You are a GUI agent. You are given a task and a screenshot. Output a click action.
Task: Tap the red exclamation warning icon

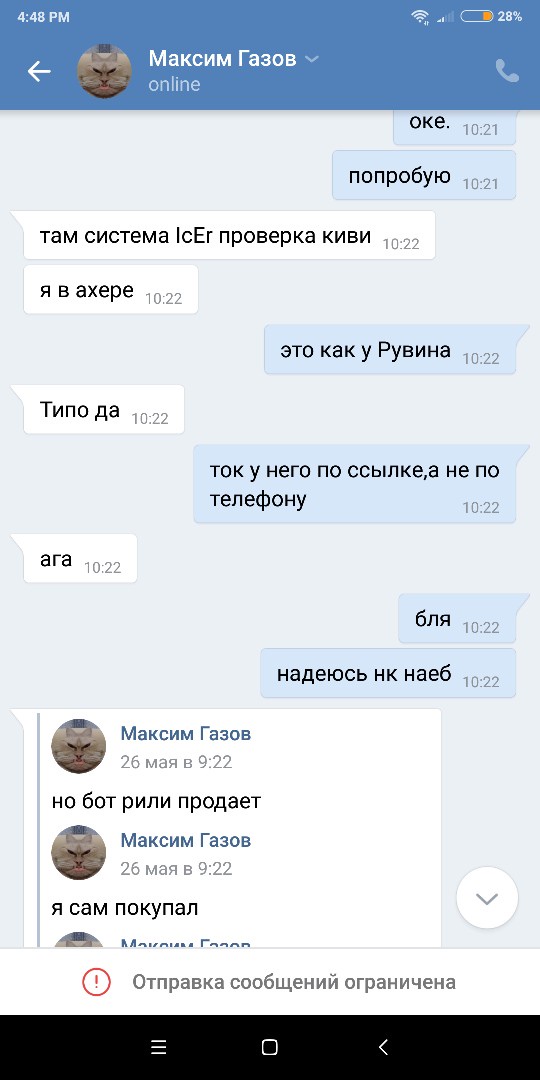[96, 982]
